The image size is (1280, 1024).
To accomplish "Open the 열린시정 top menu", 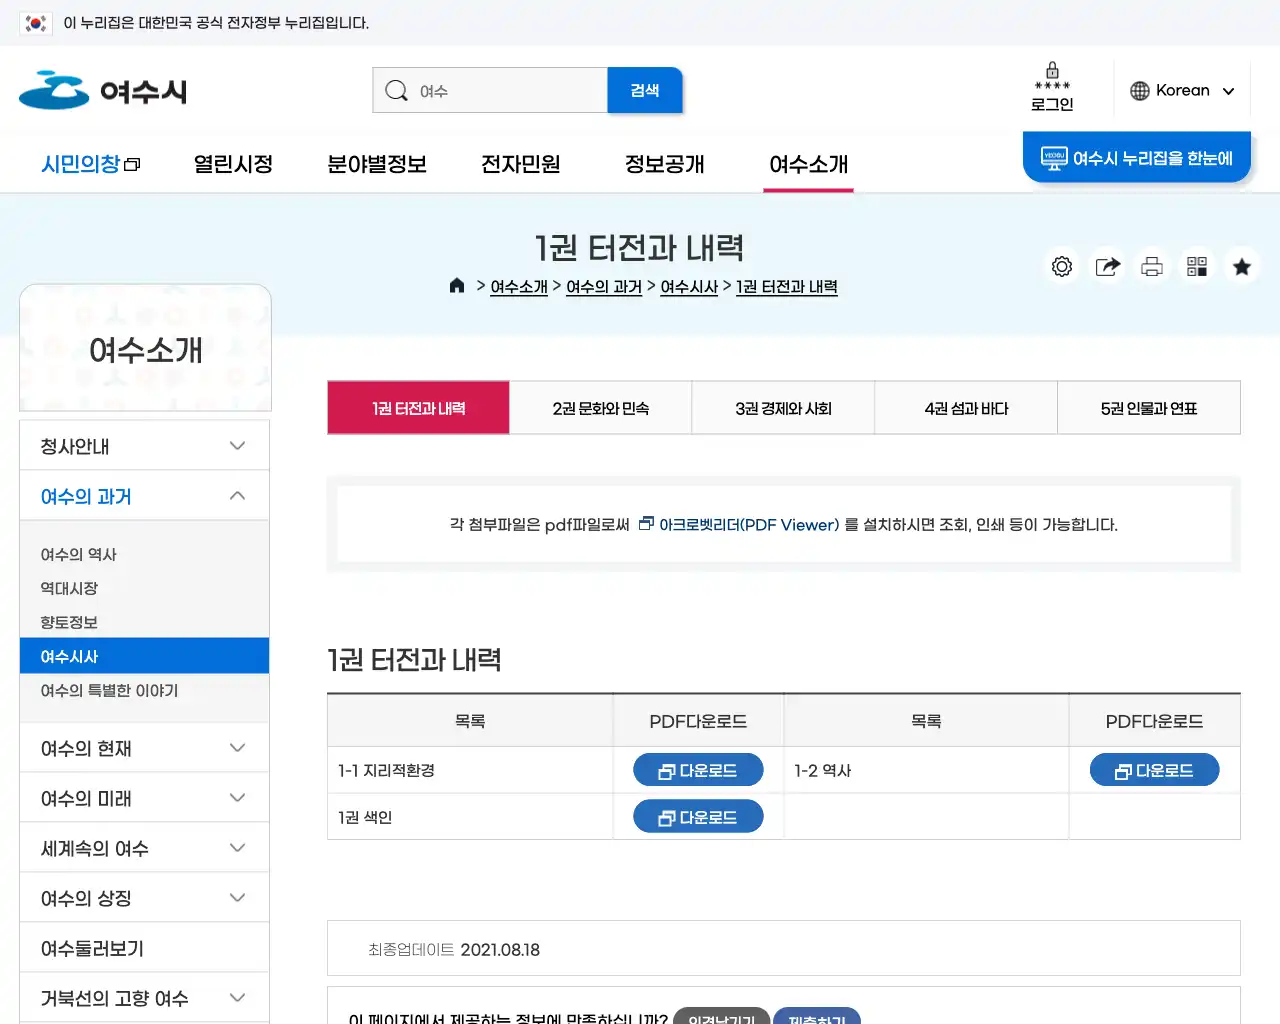I will (x=233, y=164).
